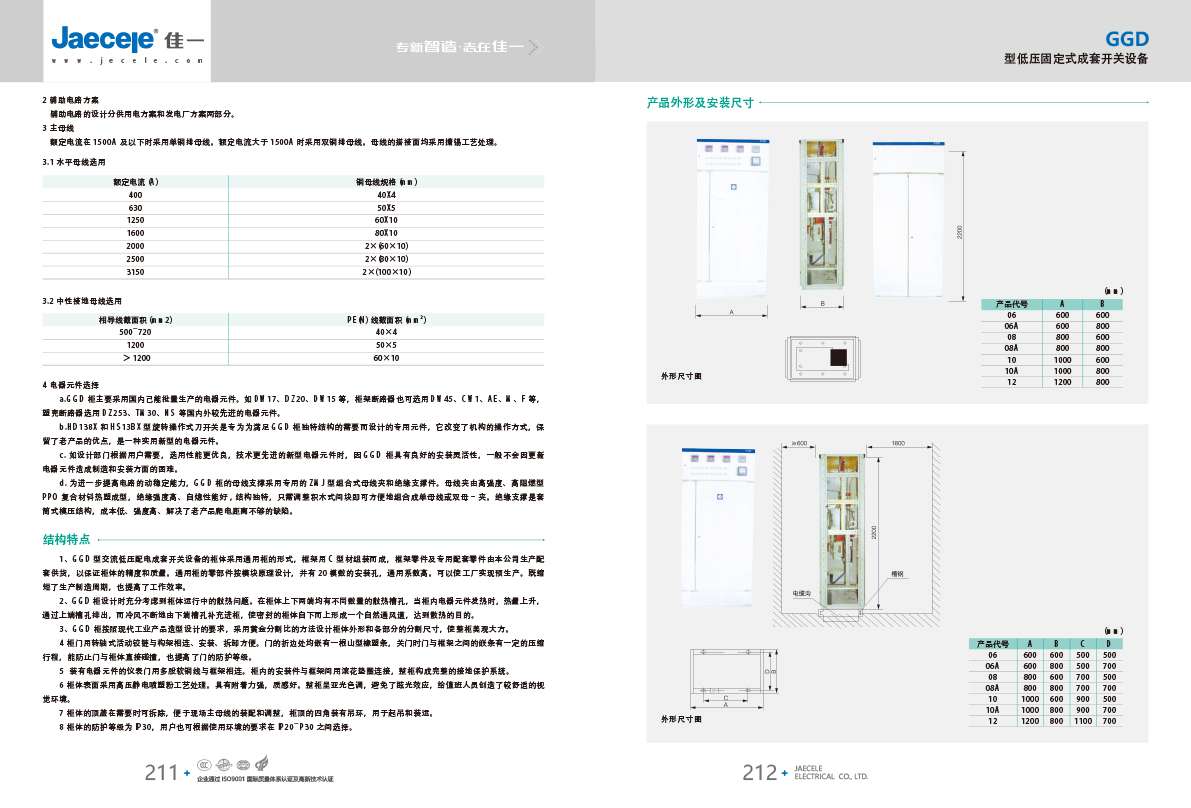Click the blue GGD title
Image resolution: width=1191 pixels, height=808 pixels.
pos(1126,39)
